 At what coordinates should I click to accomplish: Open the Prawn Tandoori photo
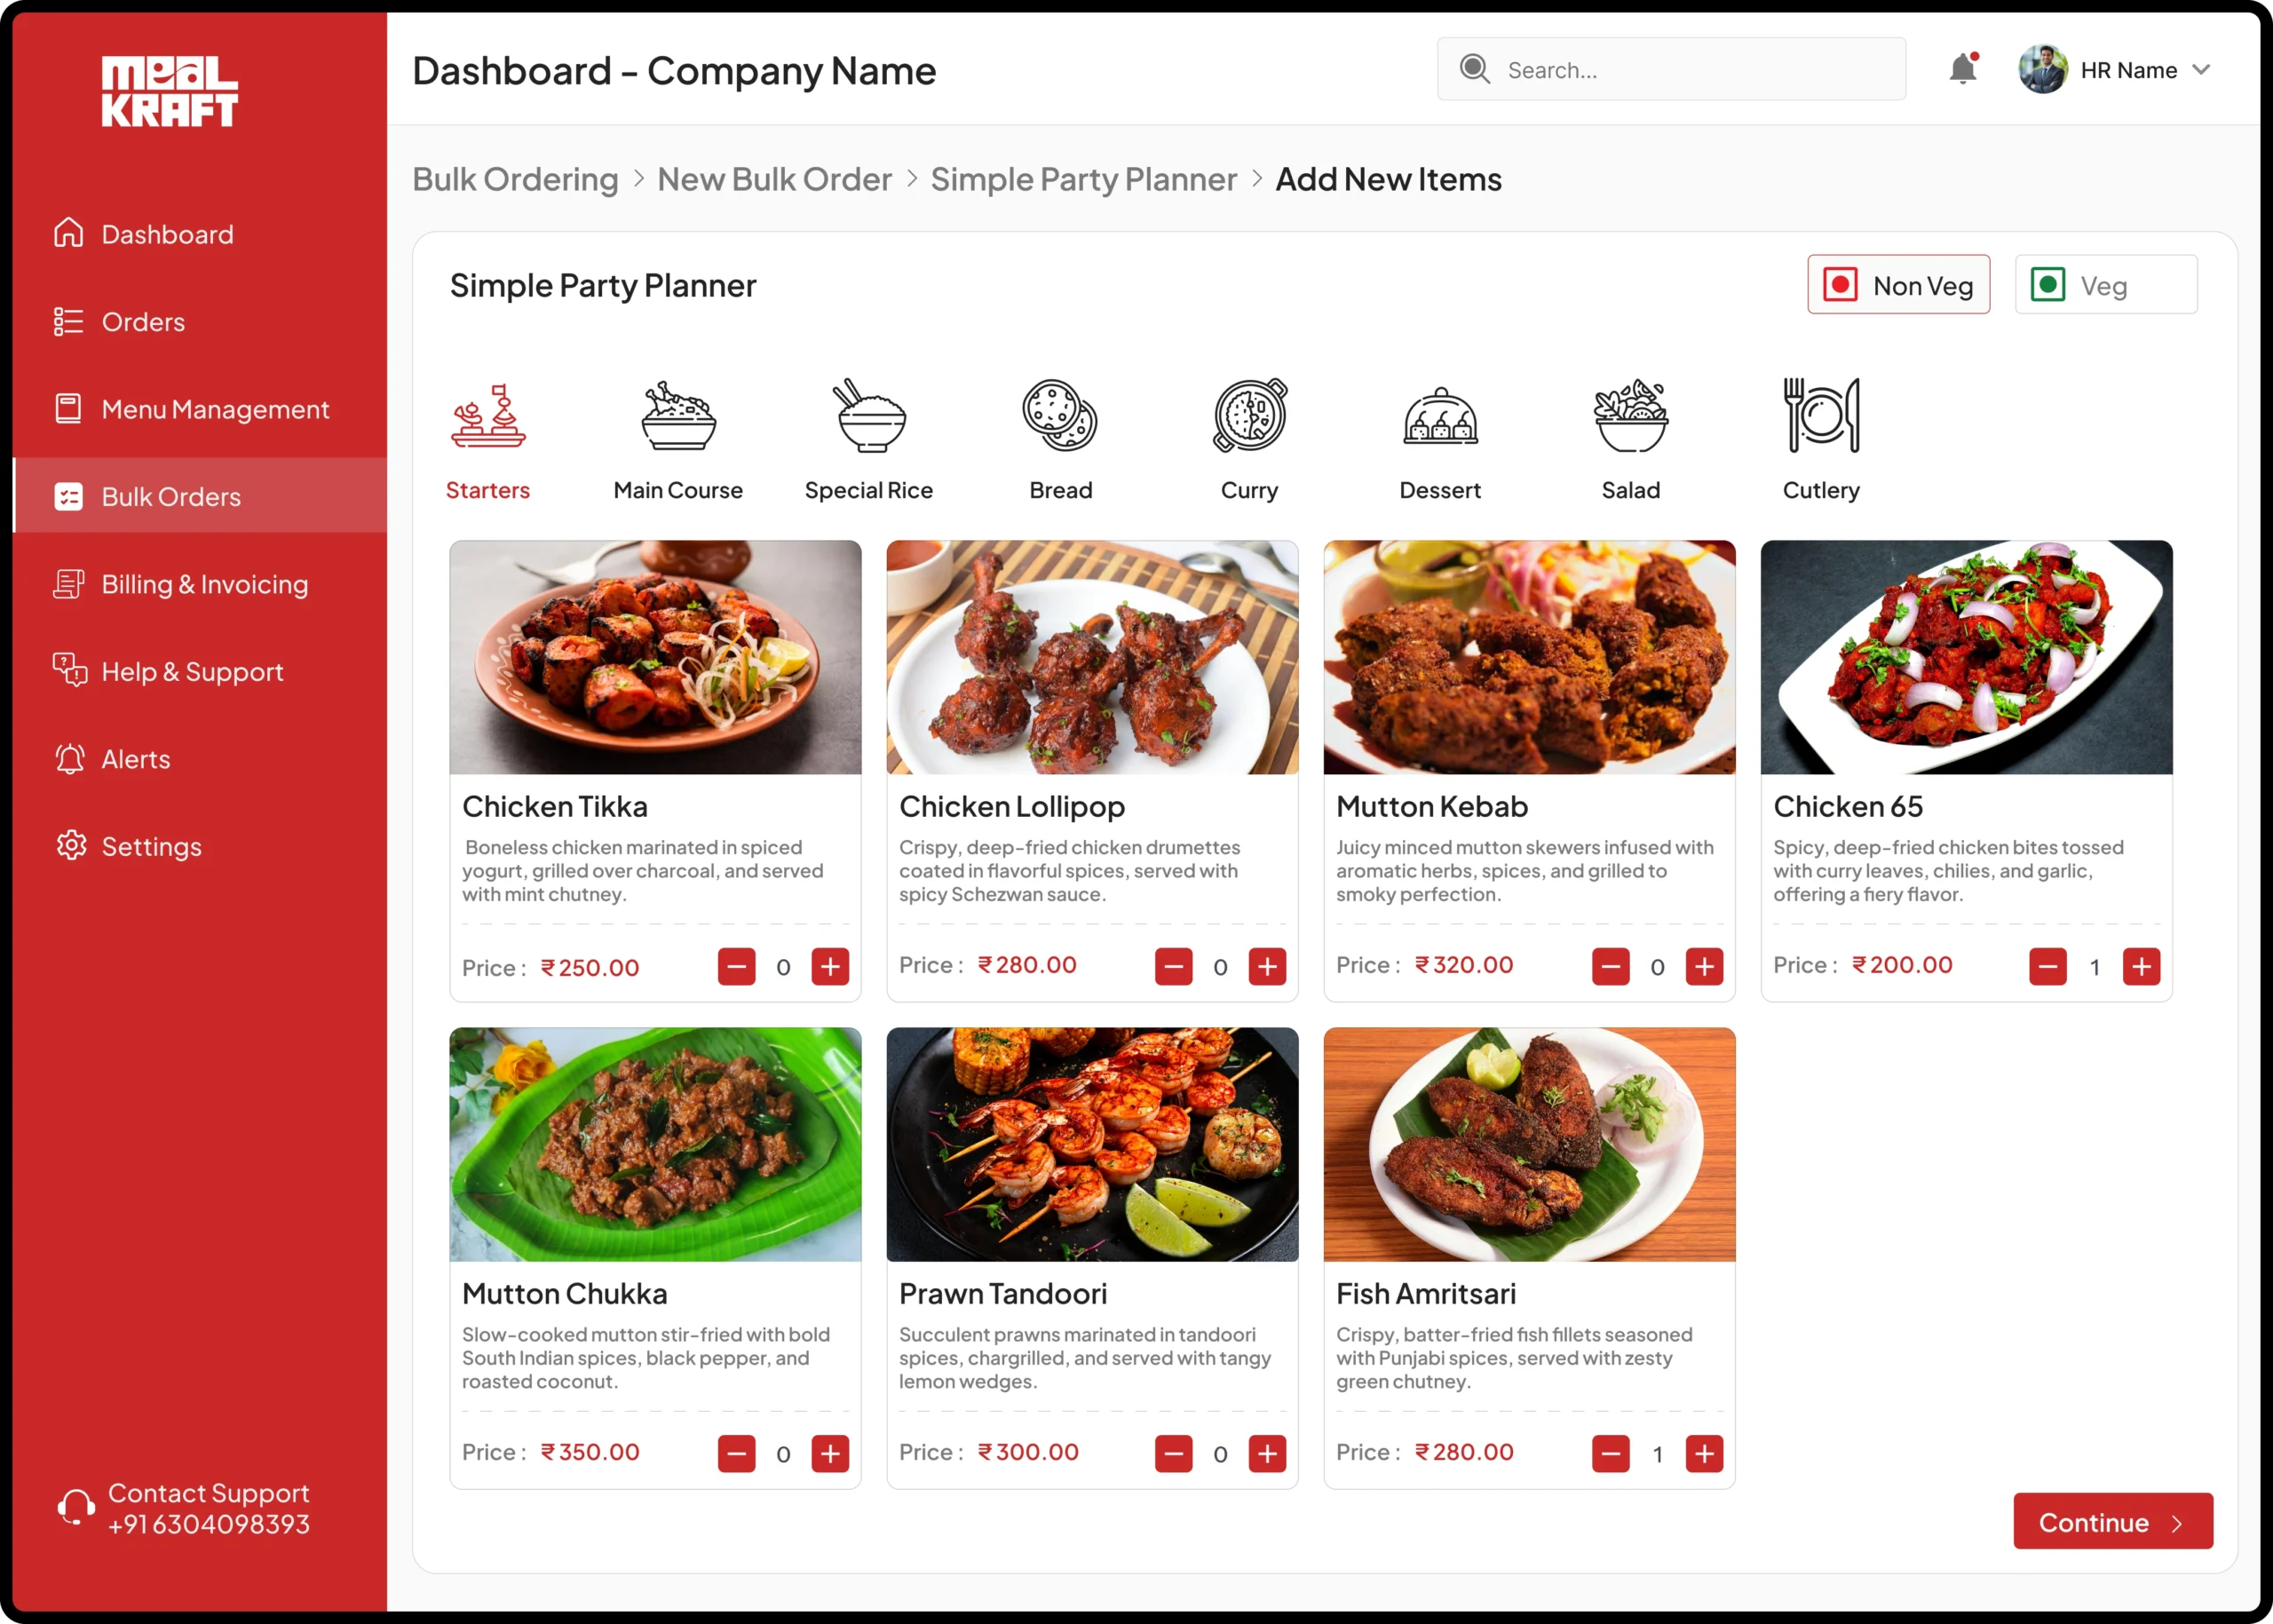tap(1092, 1144)
